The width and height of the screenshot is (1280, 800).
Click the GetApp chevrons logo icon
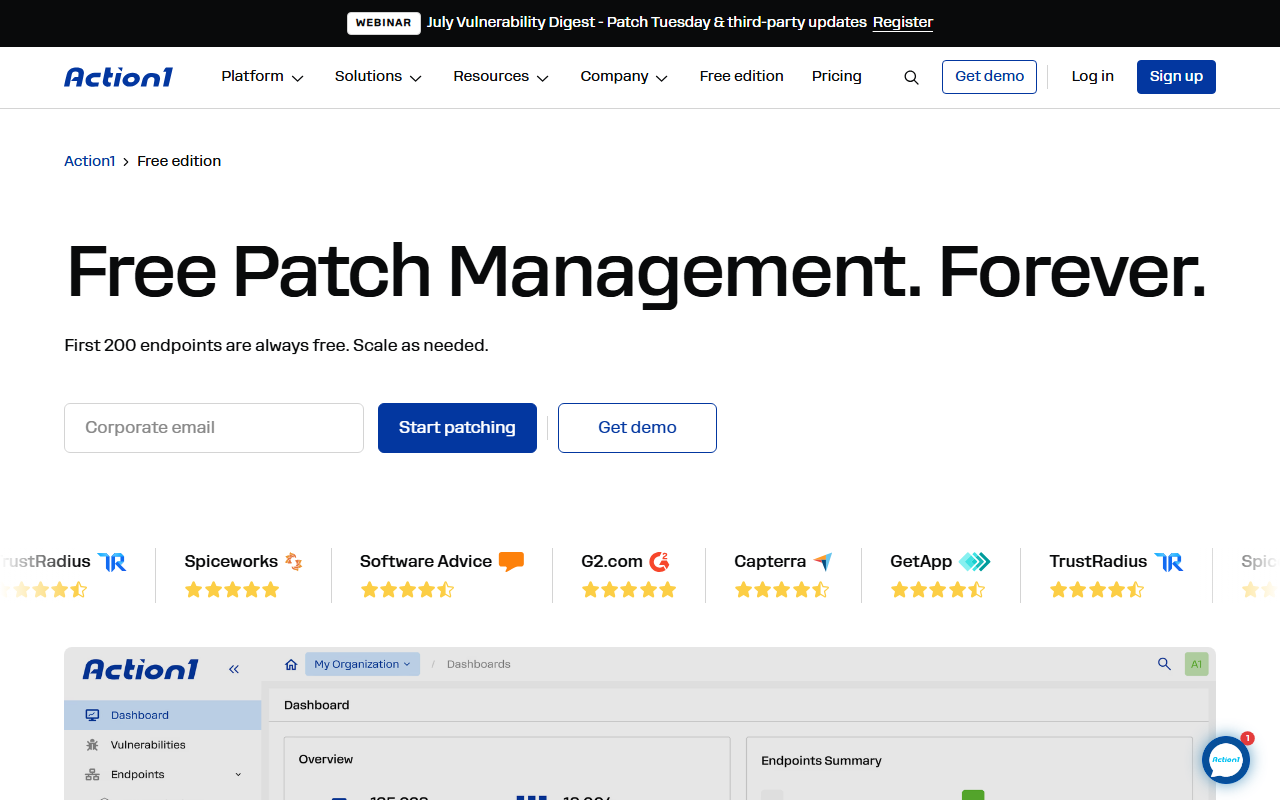pos(974,562)
